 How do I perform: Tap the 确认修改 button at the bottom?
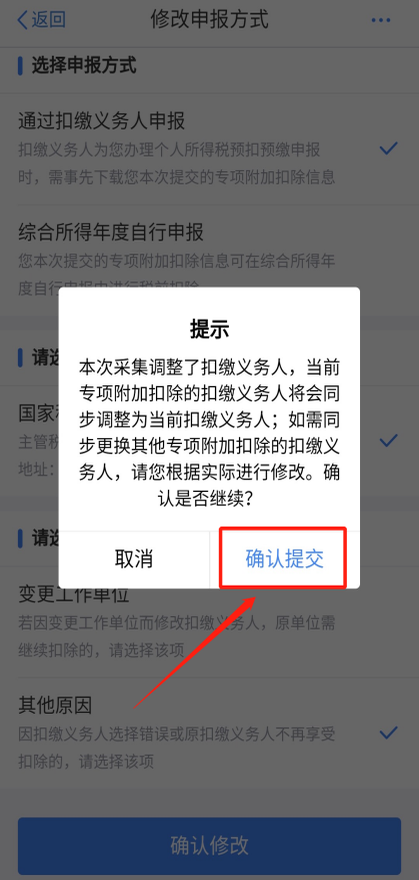pyautogui.click(x=209, y=845)
